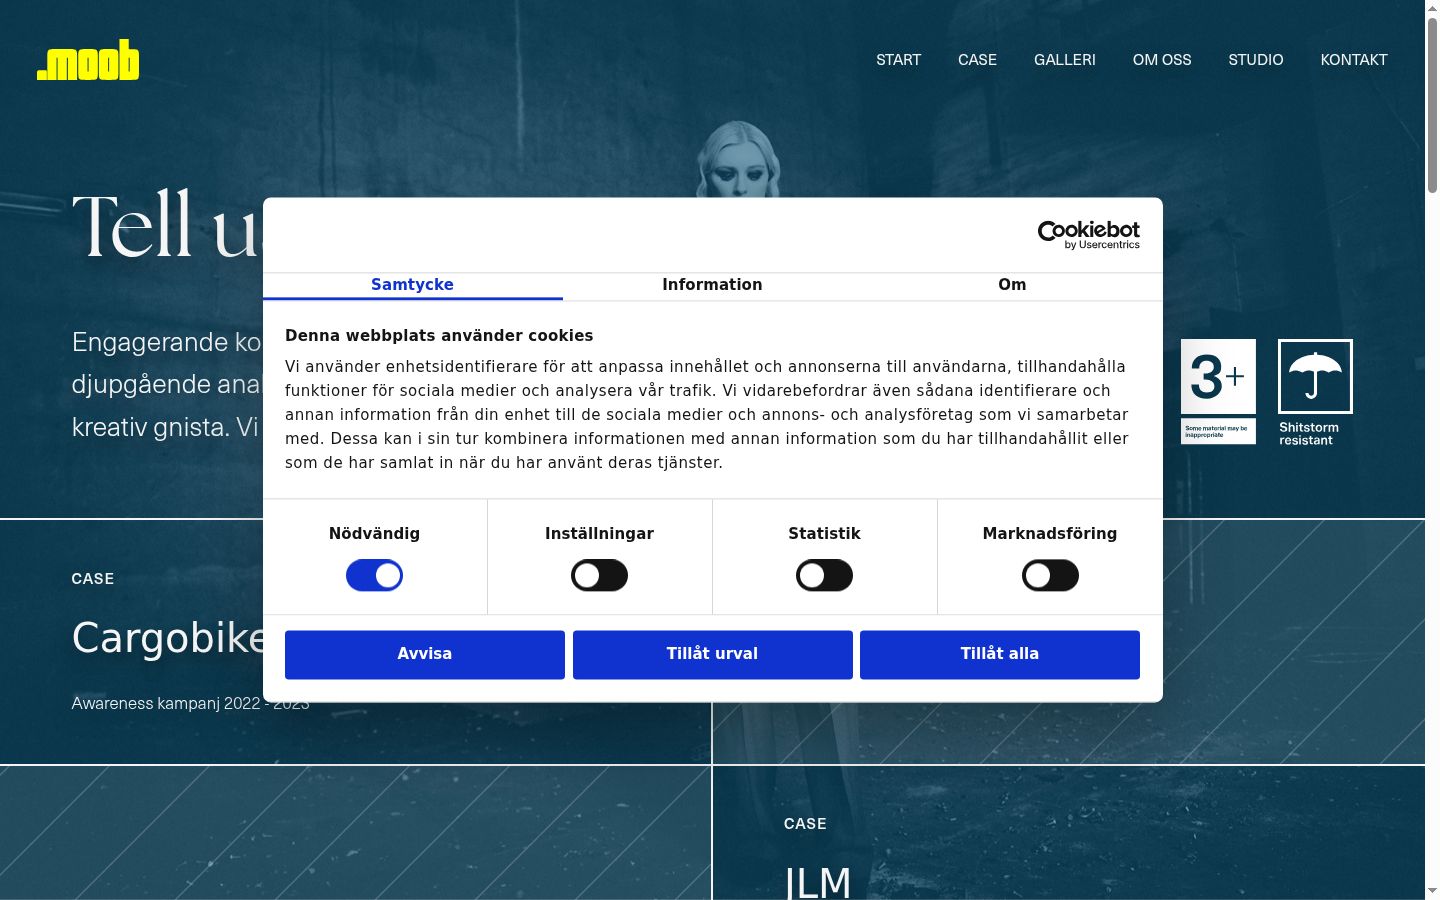Viewport: 1440px width, 900px height.
Task: Click the 3+ age rating badge
Action: 1218,391
